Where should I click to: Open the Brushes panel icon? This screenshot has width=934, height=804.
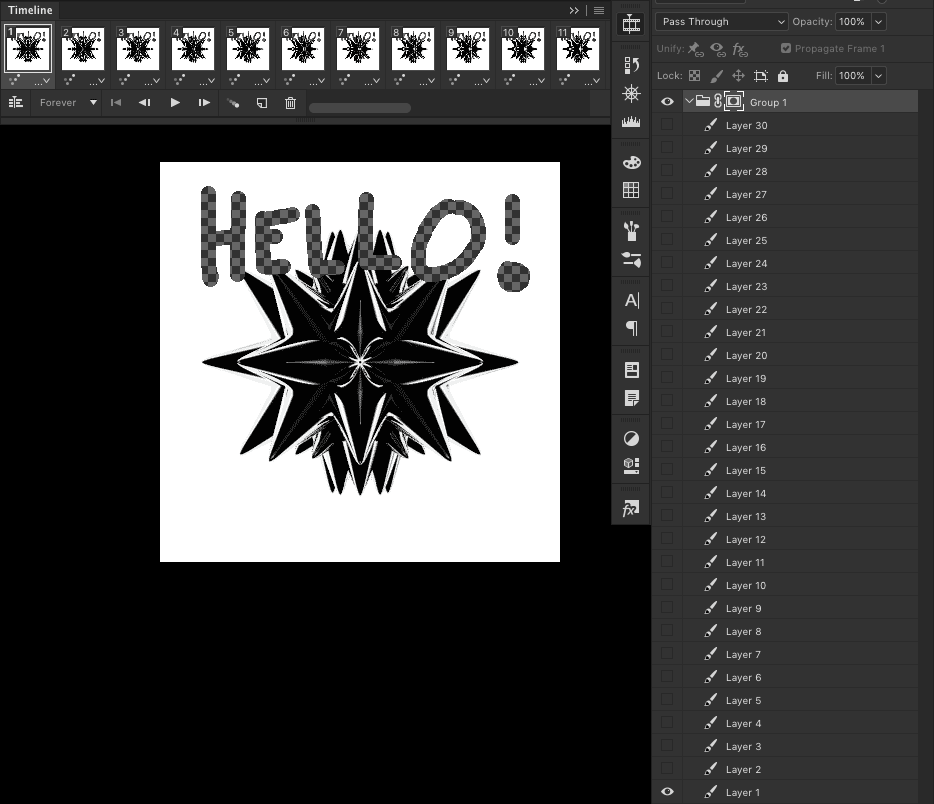coord(631,231)
